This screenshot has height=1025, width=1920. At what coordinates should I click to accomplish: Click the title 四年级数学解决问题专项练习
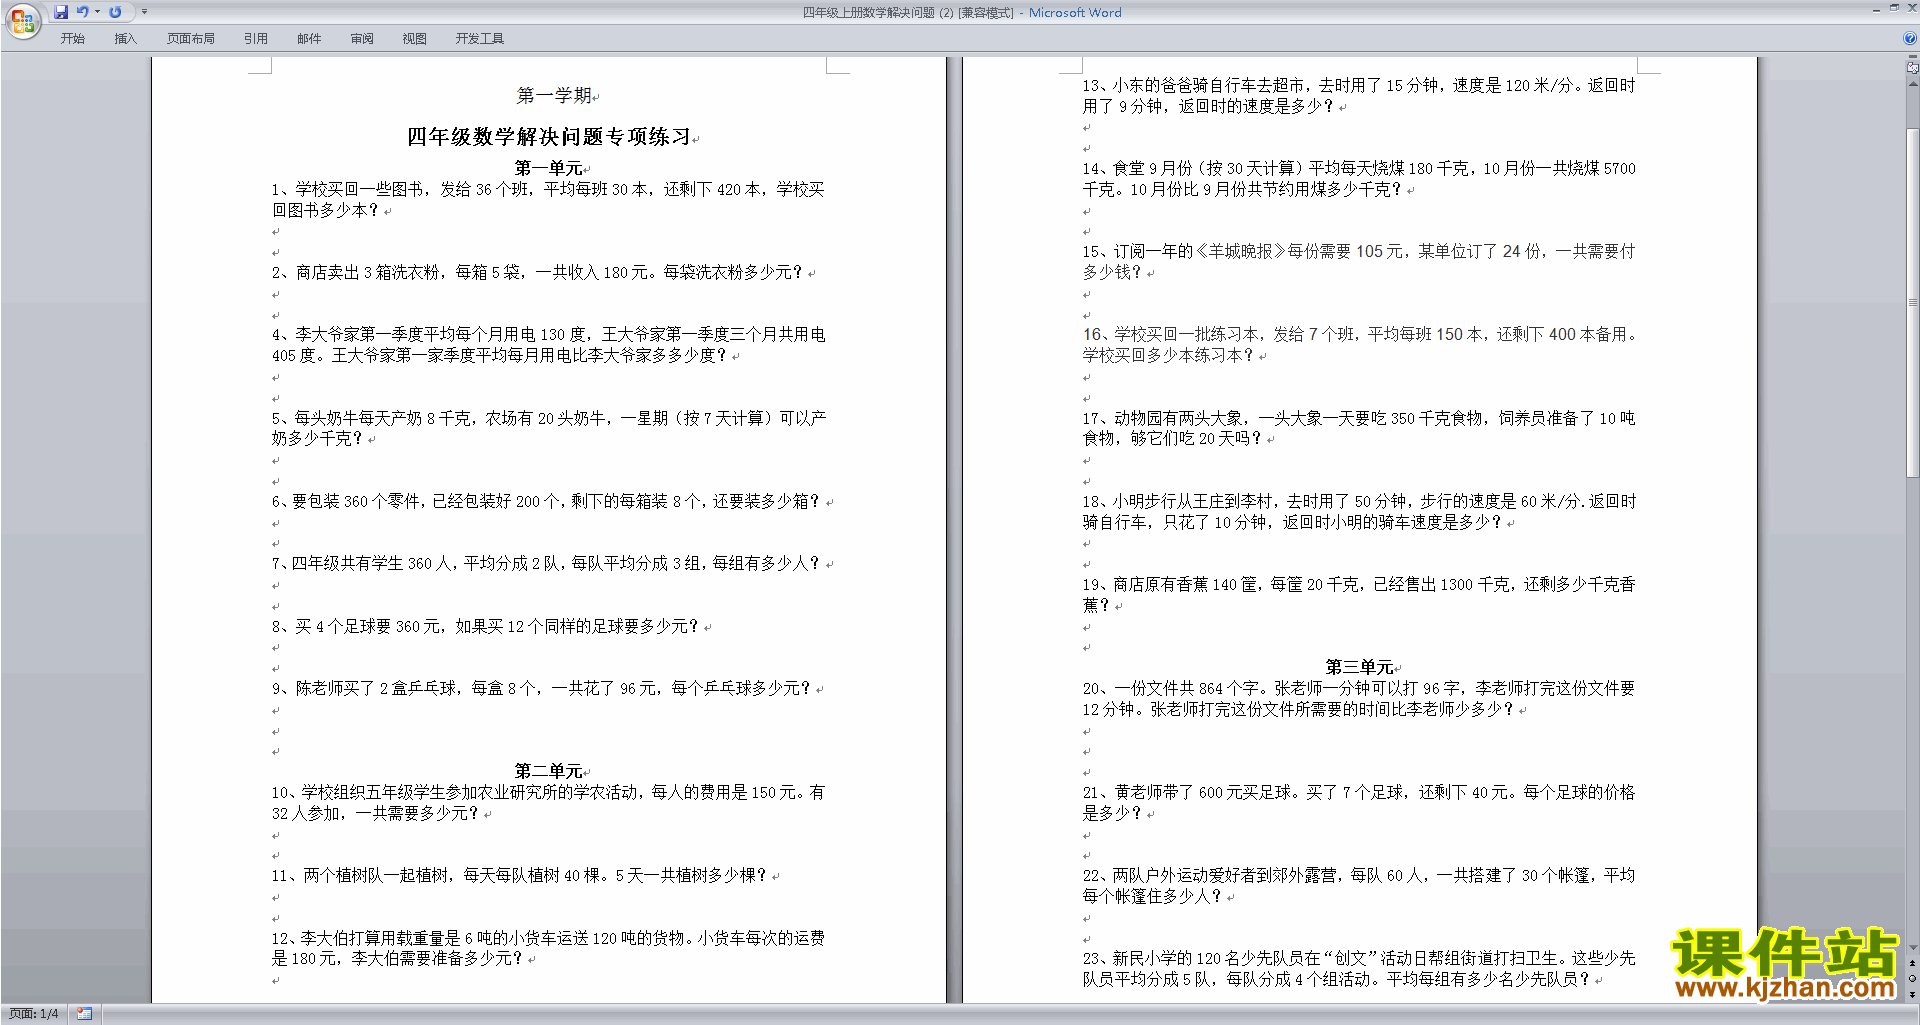pyautogui.click(x=548, y=137)
